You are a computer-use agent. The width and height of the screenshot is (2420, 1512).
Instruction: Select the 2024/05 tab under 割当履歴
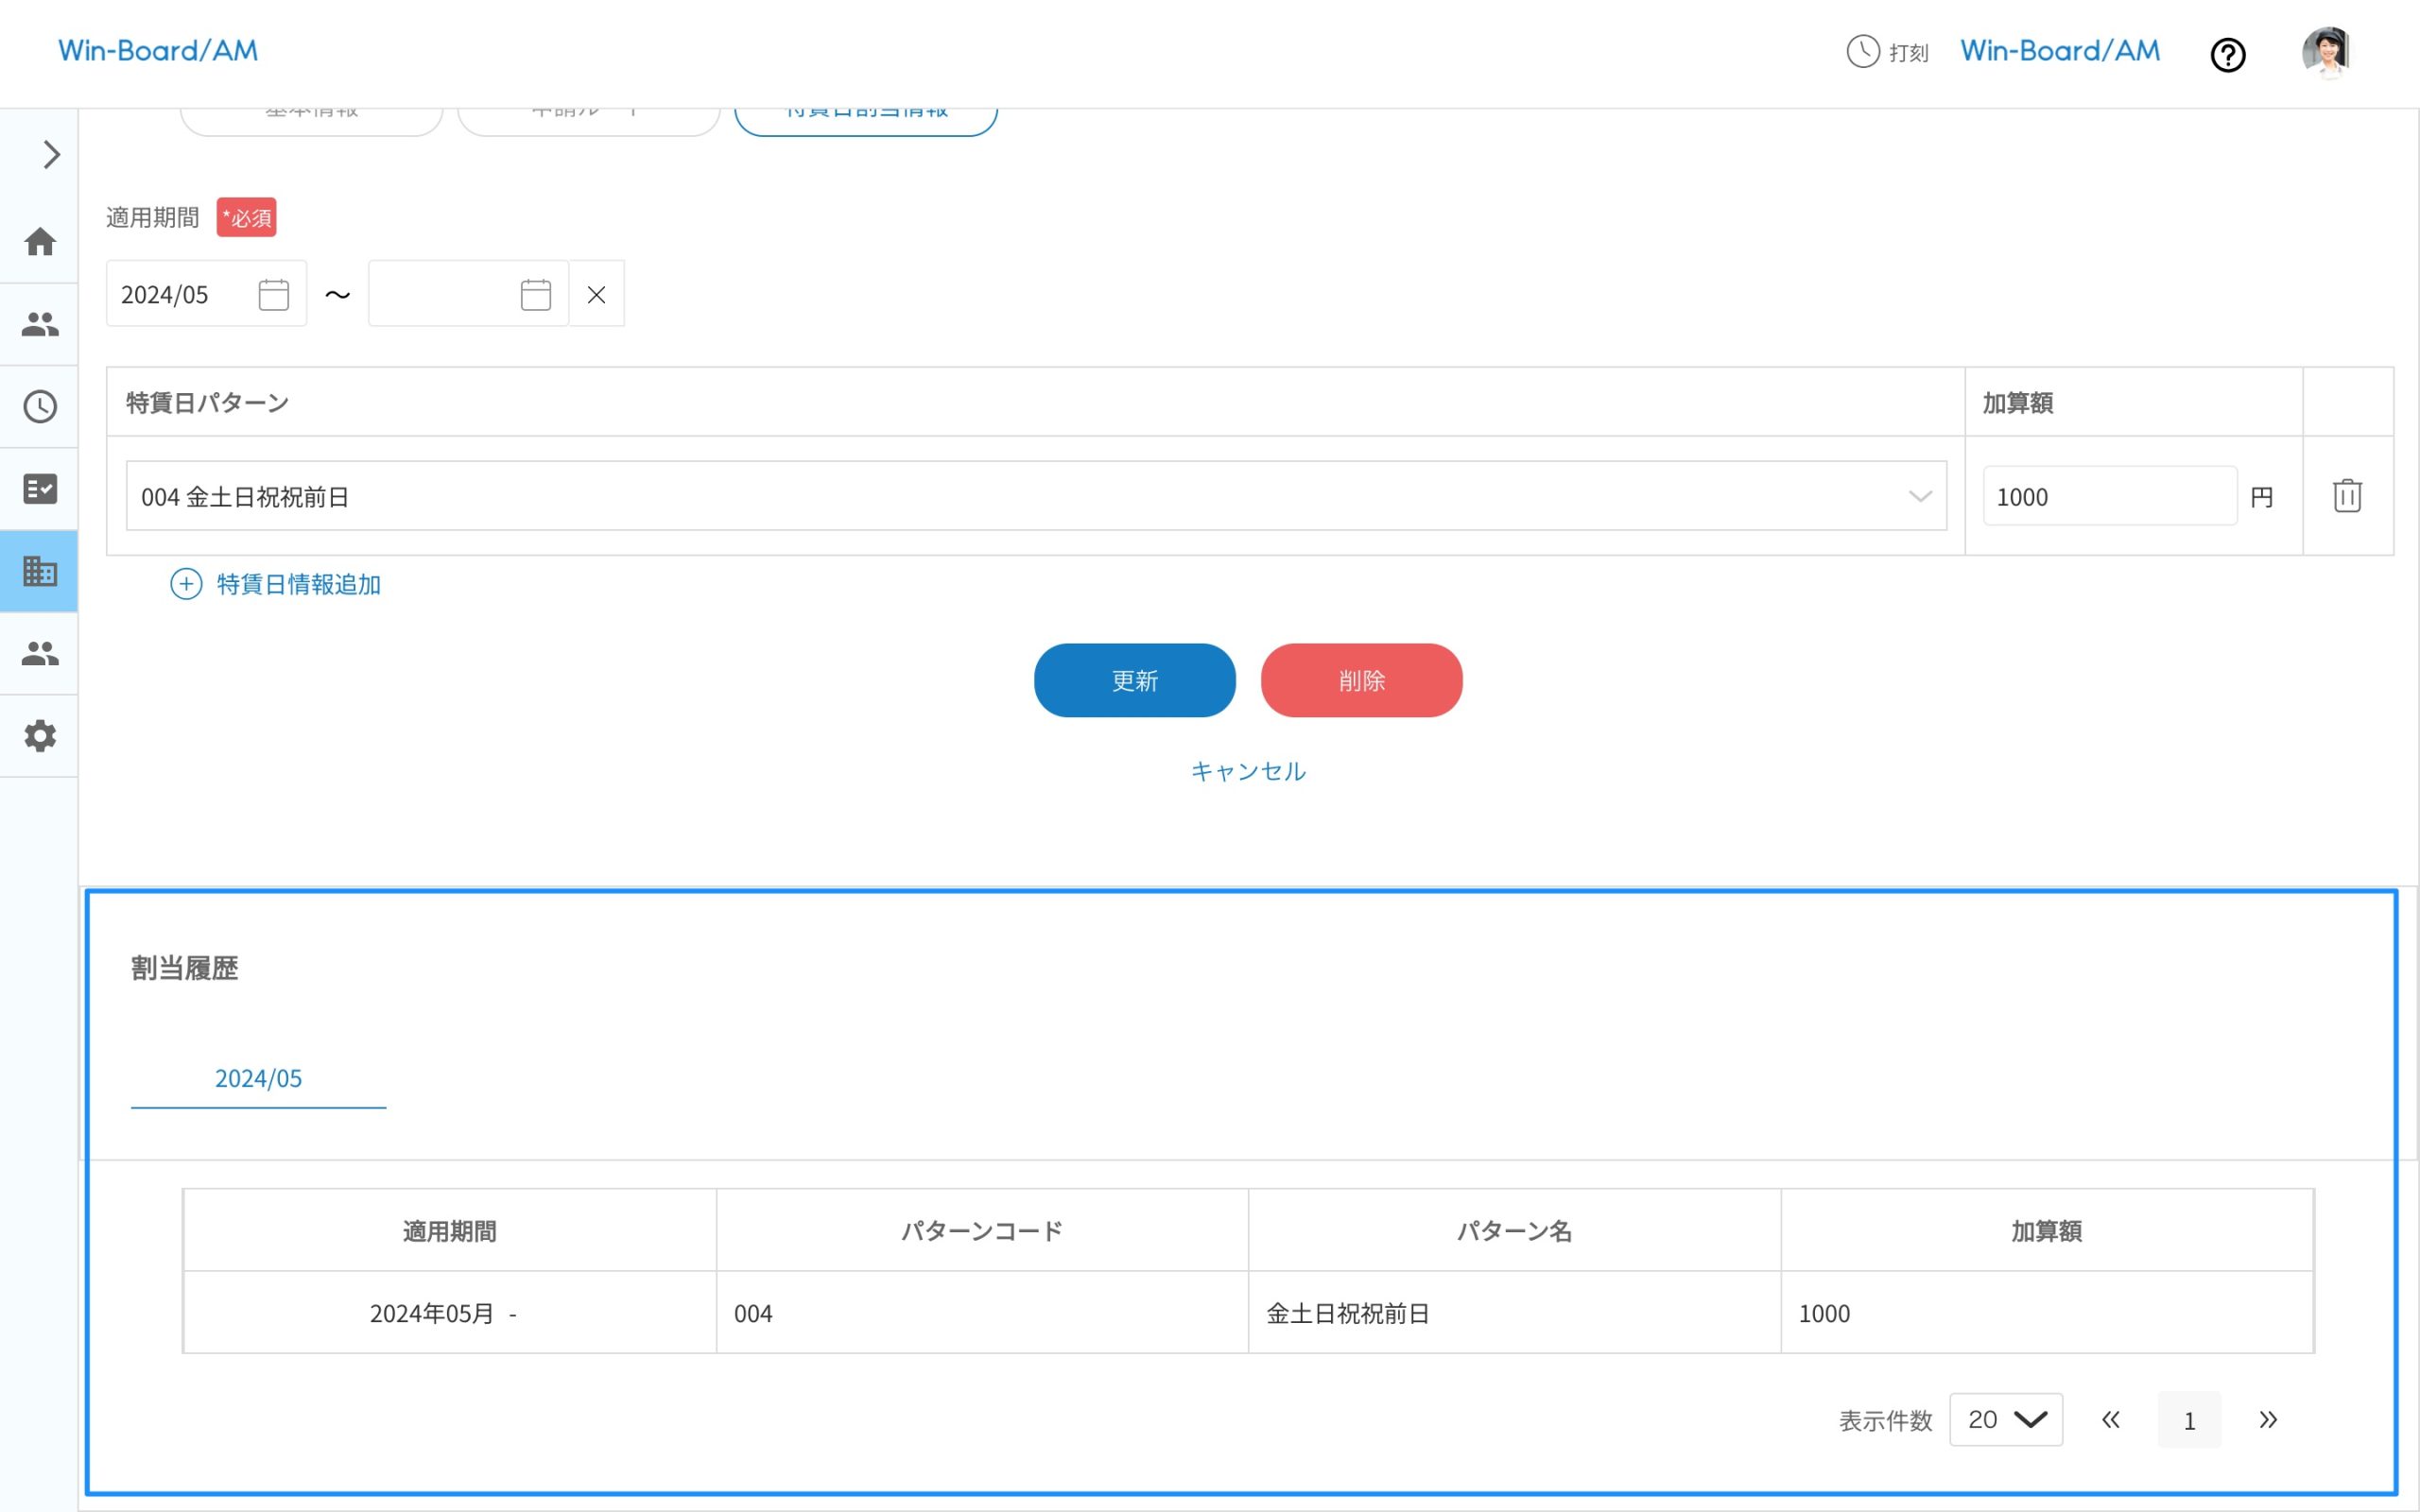point(258,1079)
